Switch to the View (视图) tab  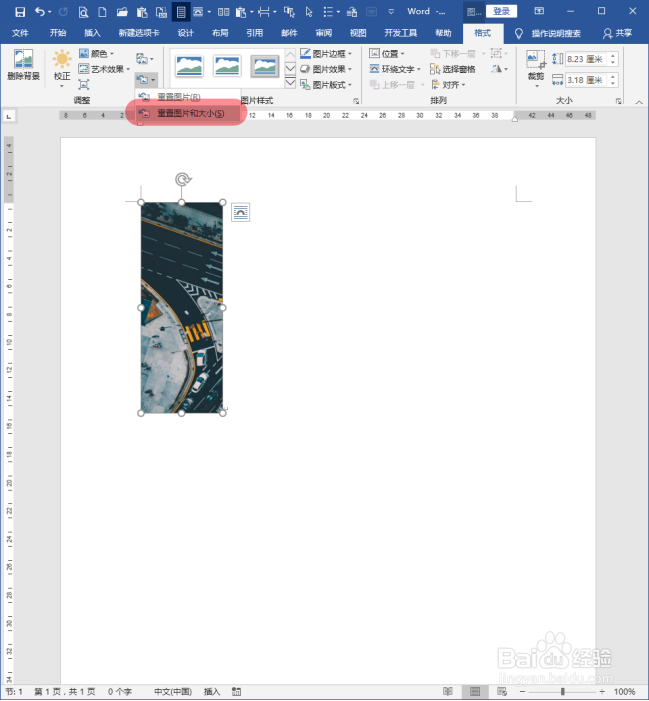point(358,33)
